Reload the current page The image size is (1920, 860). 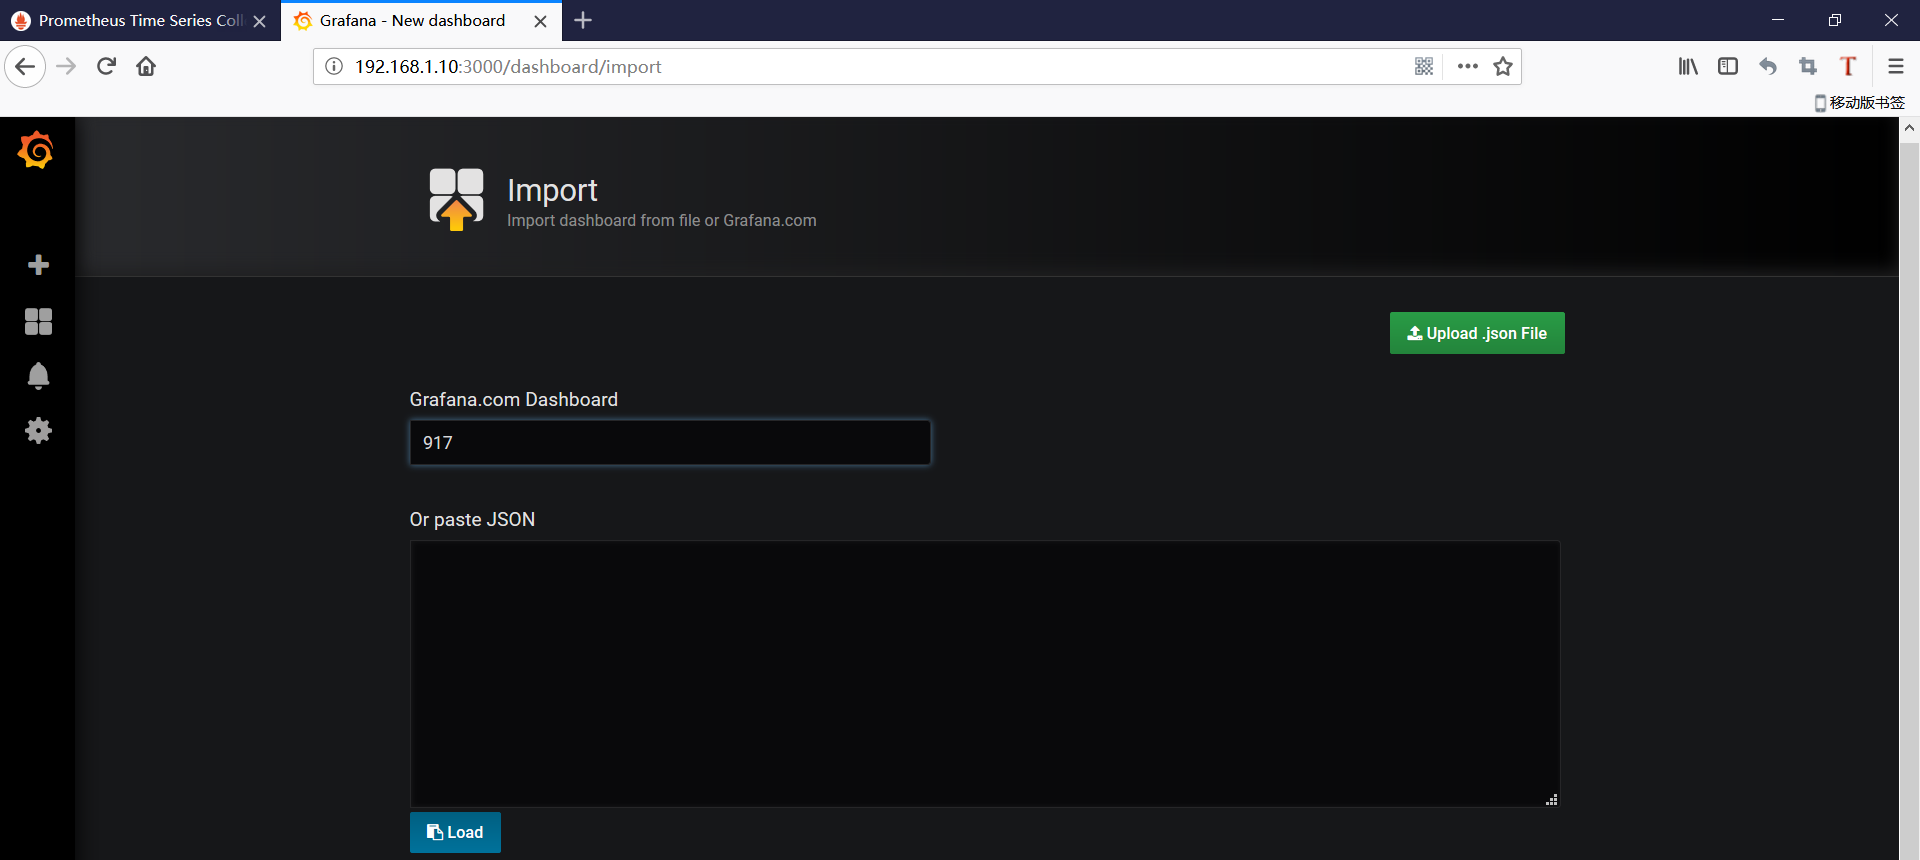pyautogui.click(x=106, y=67)
